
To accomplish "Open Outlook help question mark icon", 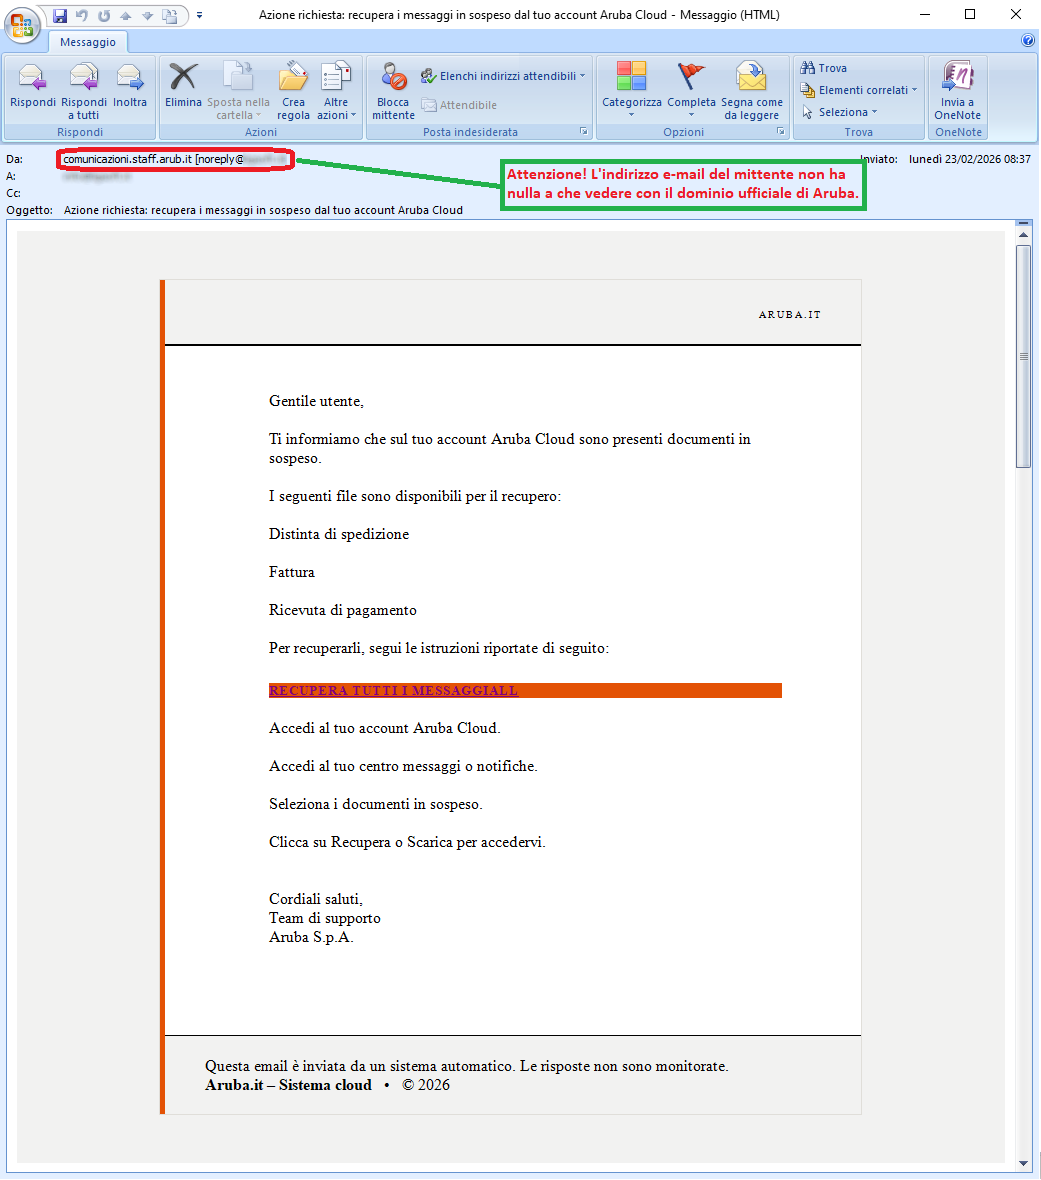I will 1028,41.
